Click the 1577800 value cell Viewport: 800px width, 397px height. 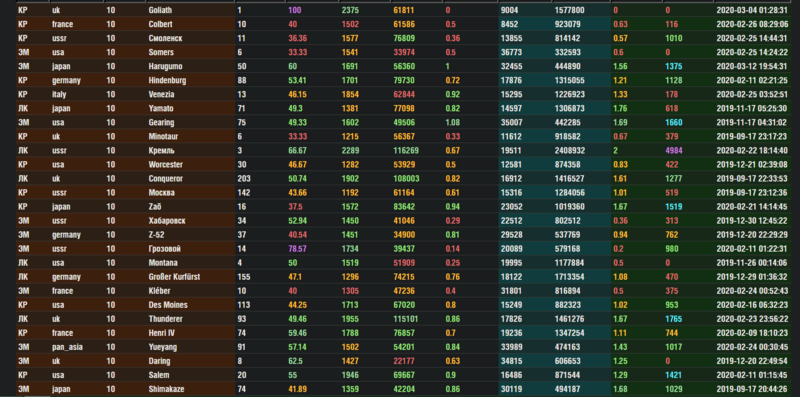(569, 10)
